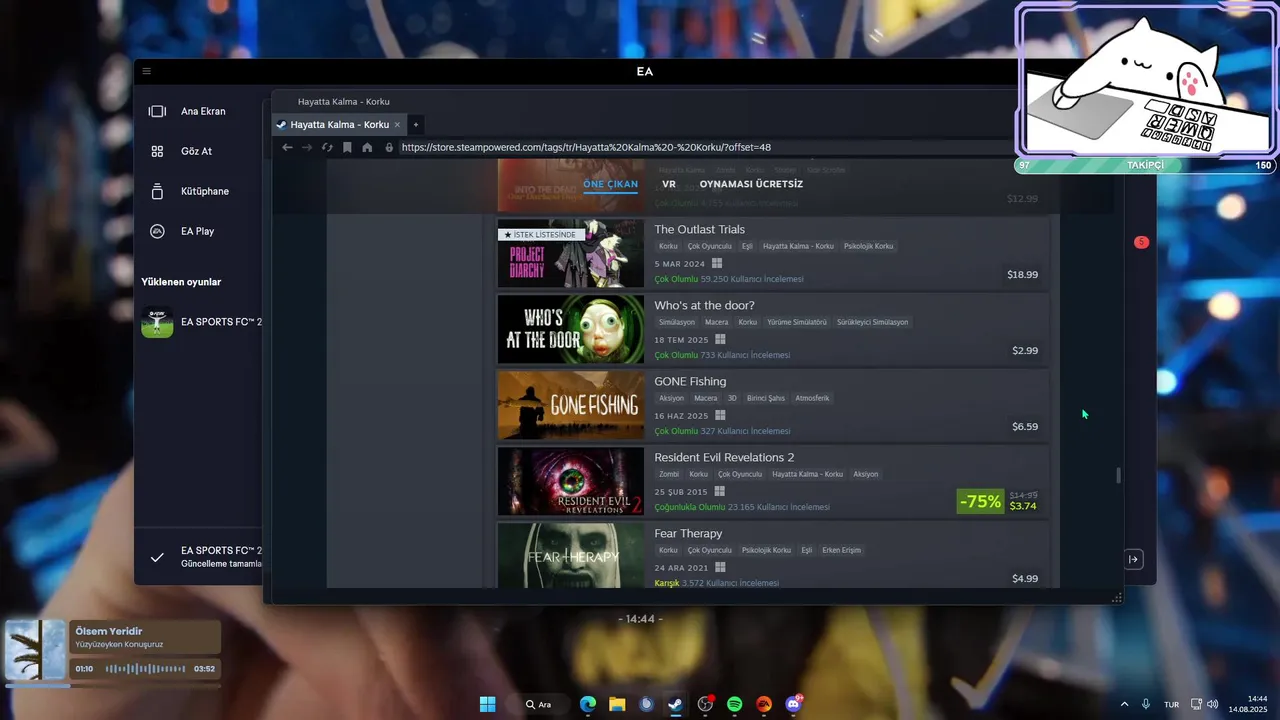Click the TAKİPÇİ follower progress bar
The image size is (1280, 720).
(x=1146, y=165)
